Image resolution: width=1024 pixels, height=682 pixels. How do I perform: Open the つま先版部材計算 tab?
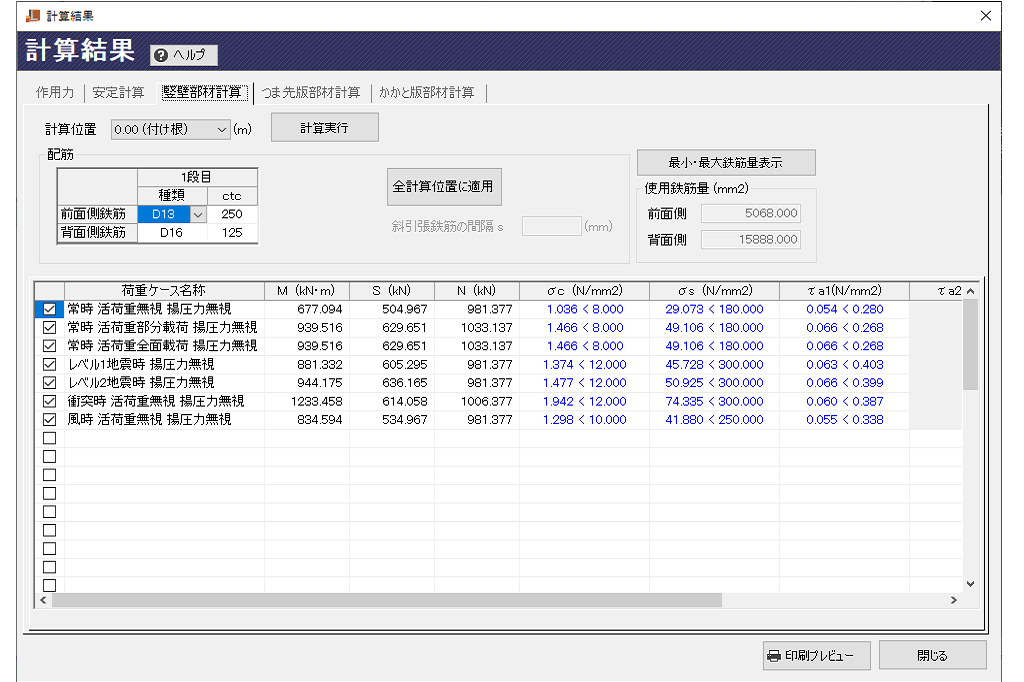pos(311,93)
